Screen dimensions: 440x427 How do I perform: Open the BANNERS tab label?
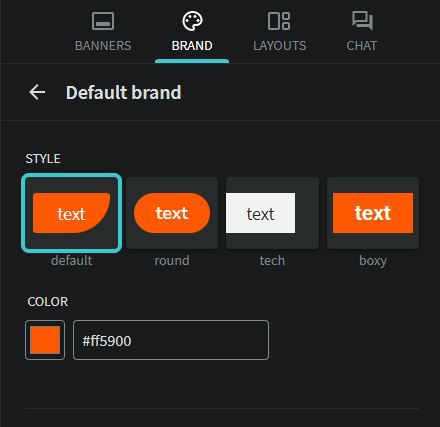[103, 46]
